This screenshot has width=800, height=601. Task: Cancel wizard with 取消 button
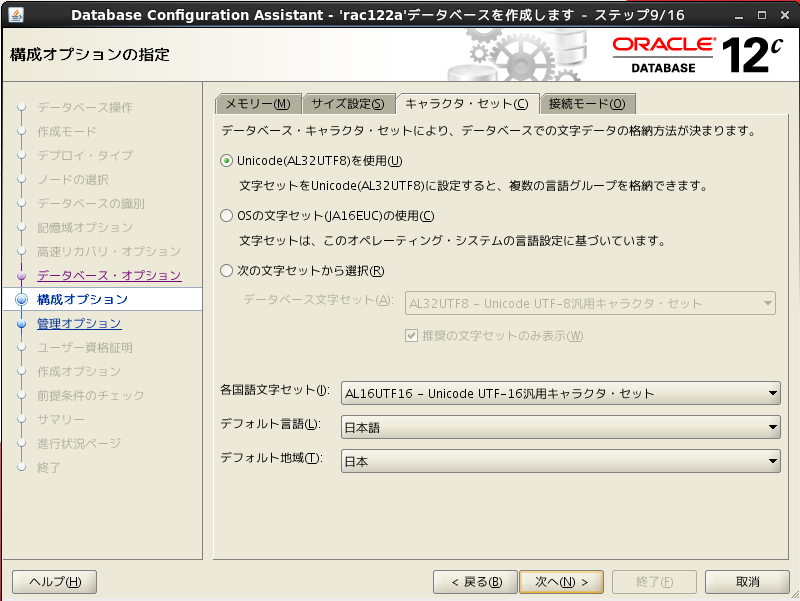pyautogui.click(x=747, y=582)
